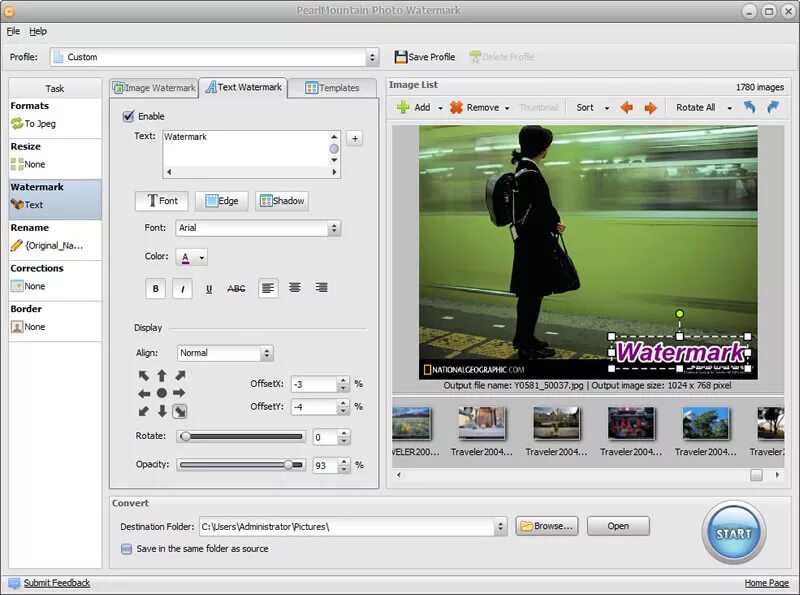Toggle underline text formatting
Viewport: 800px width, 595px height.
click(209, 289)
